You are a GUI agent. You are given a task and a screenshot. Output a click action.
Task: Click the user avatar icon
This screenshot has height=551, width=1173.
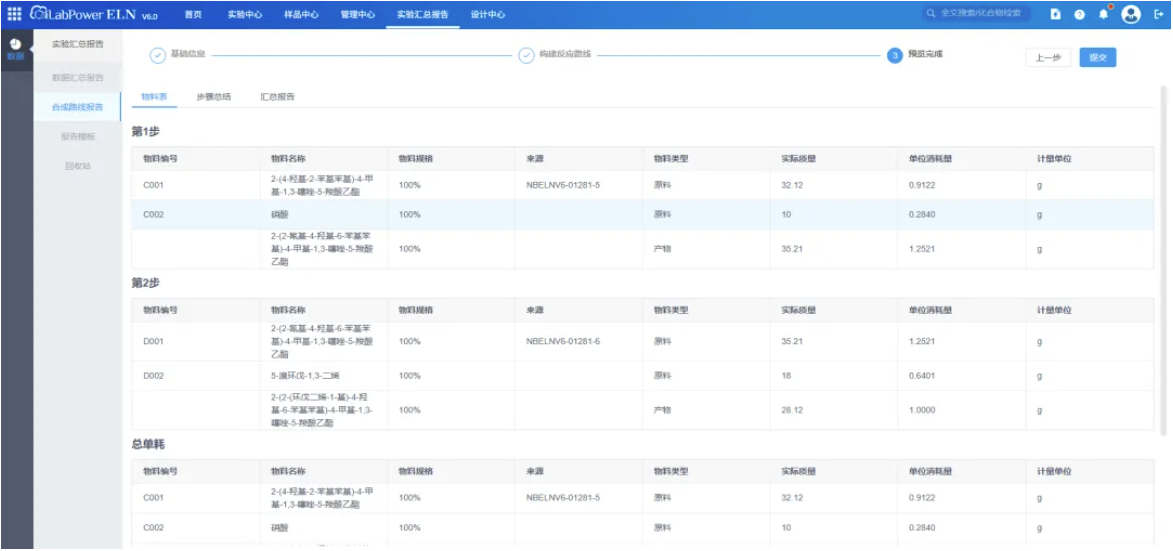coord(1130,14)
